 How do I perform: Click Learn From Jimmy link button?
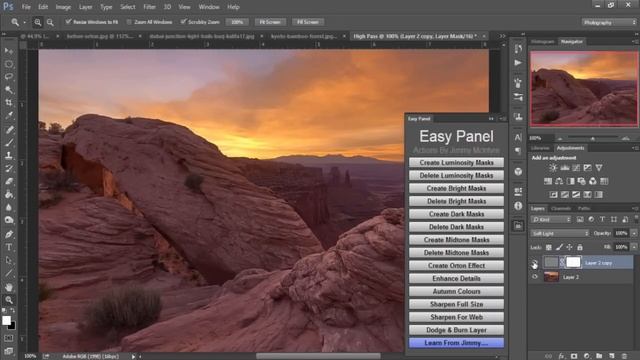456,343
